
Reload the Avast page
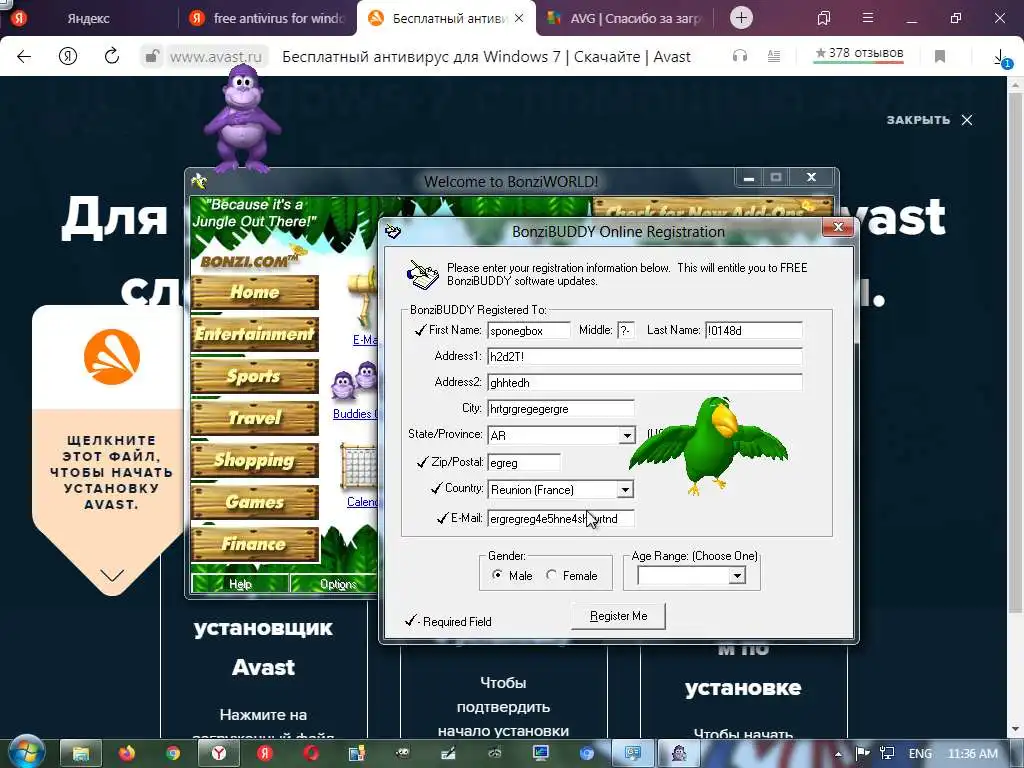112,57
